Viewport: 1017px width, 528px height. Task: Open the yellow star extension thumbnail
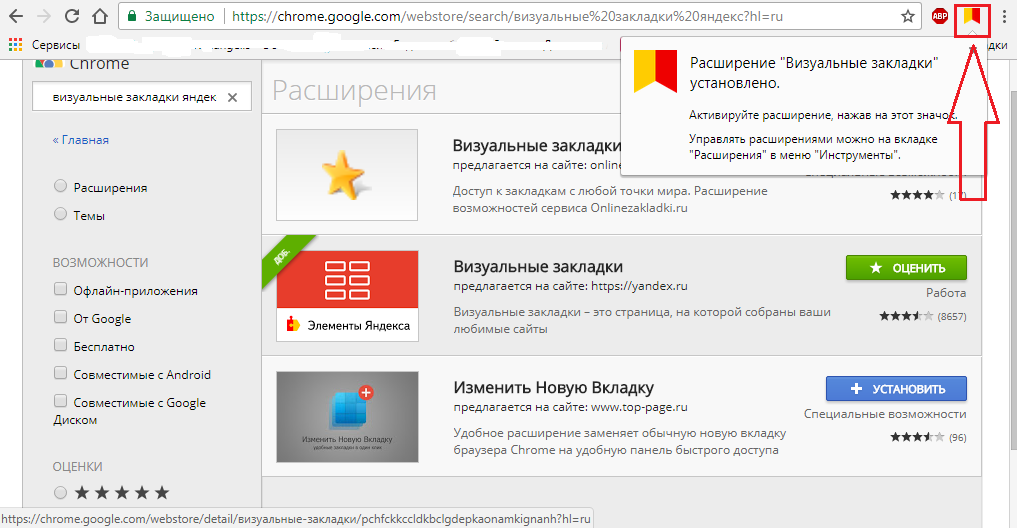[x=347, y=174]
